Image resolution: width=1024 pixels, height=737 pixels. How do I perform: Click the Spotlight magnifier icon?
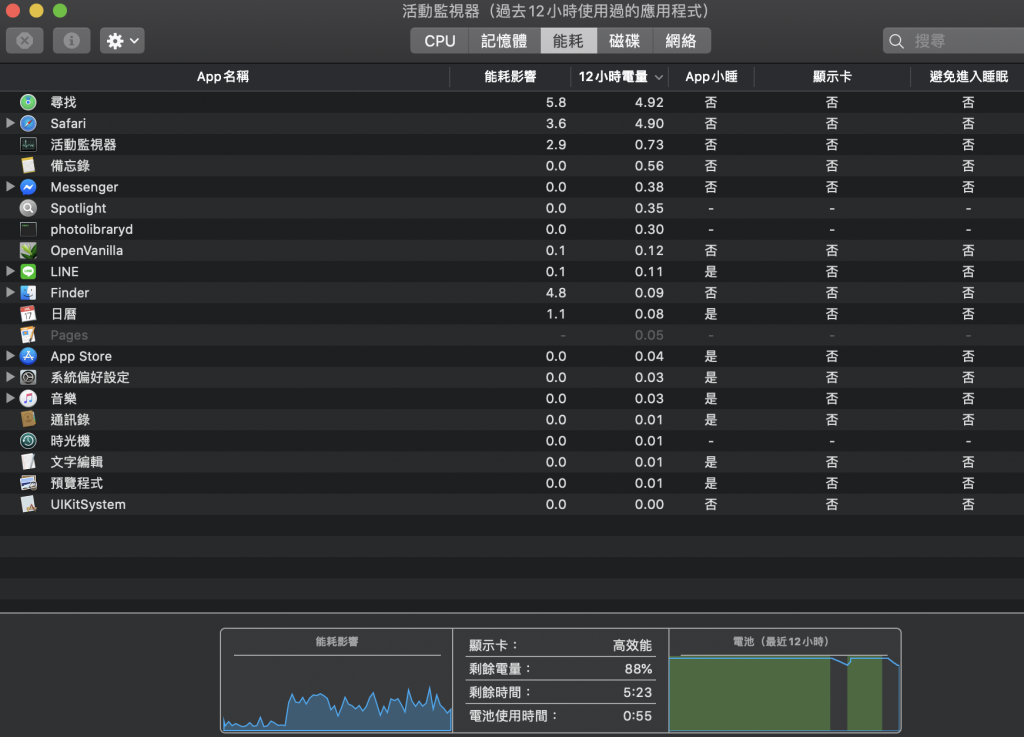28,208
